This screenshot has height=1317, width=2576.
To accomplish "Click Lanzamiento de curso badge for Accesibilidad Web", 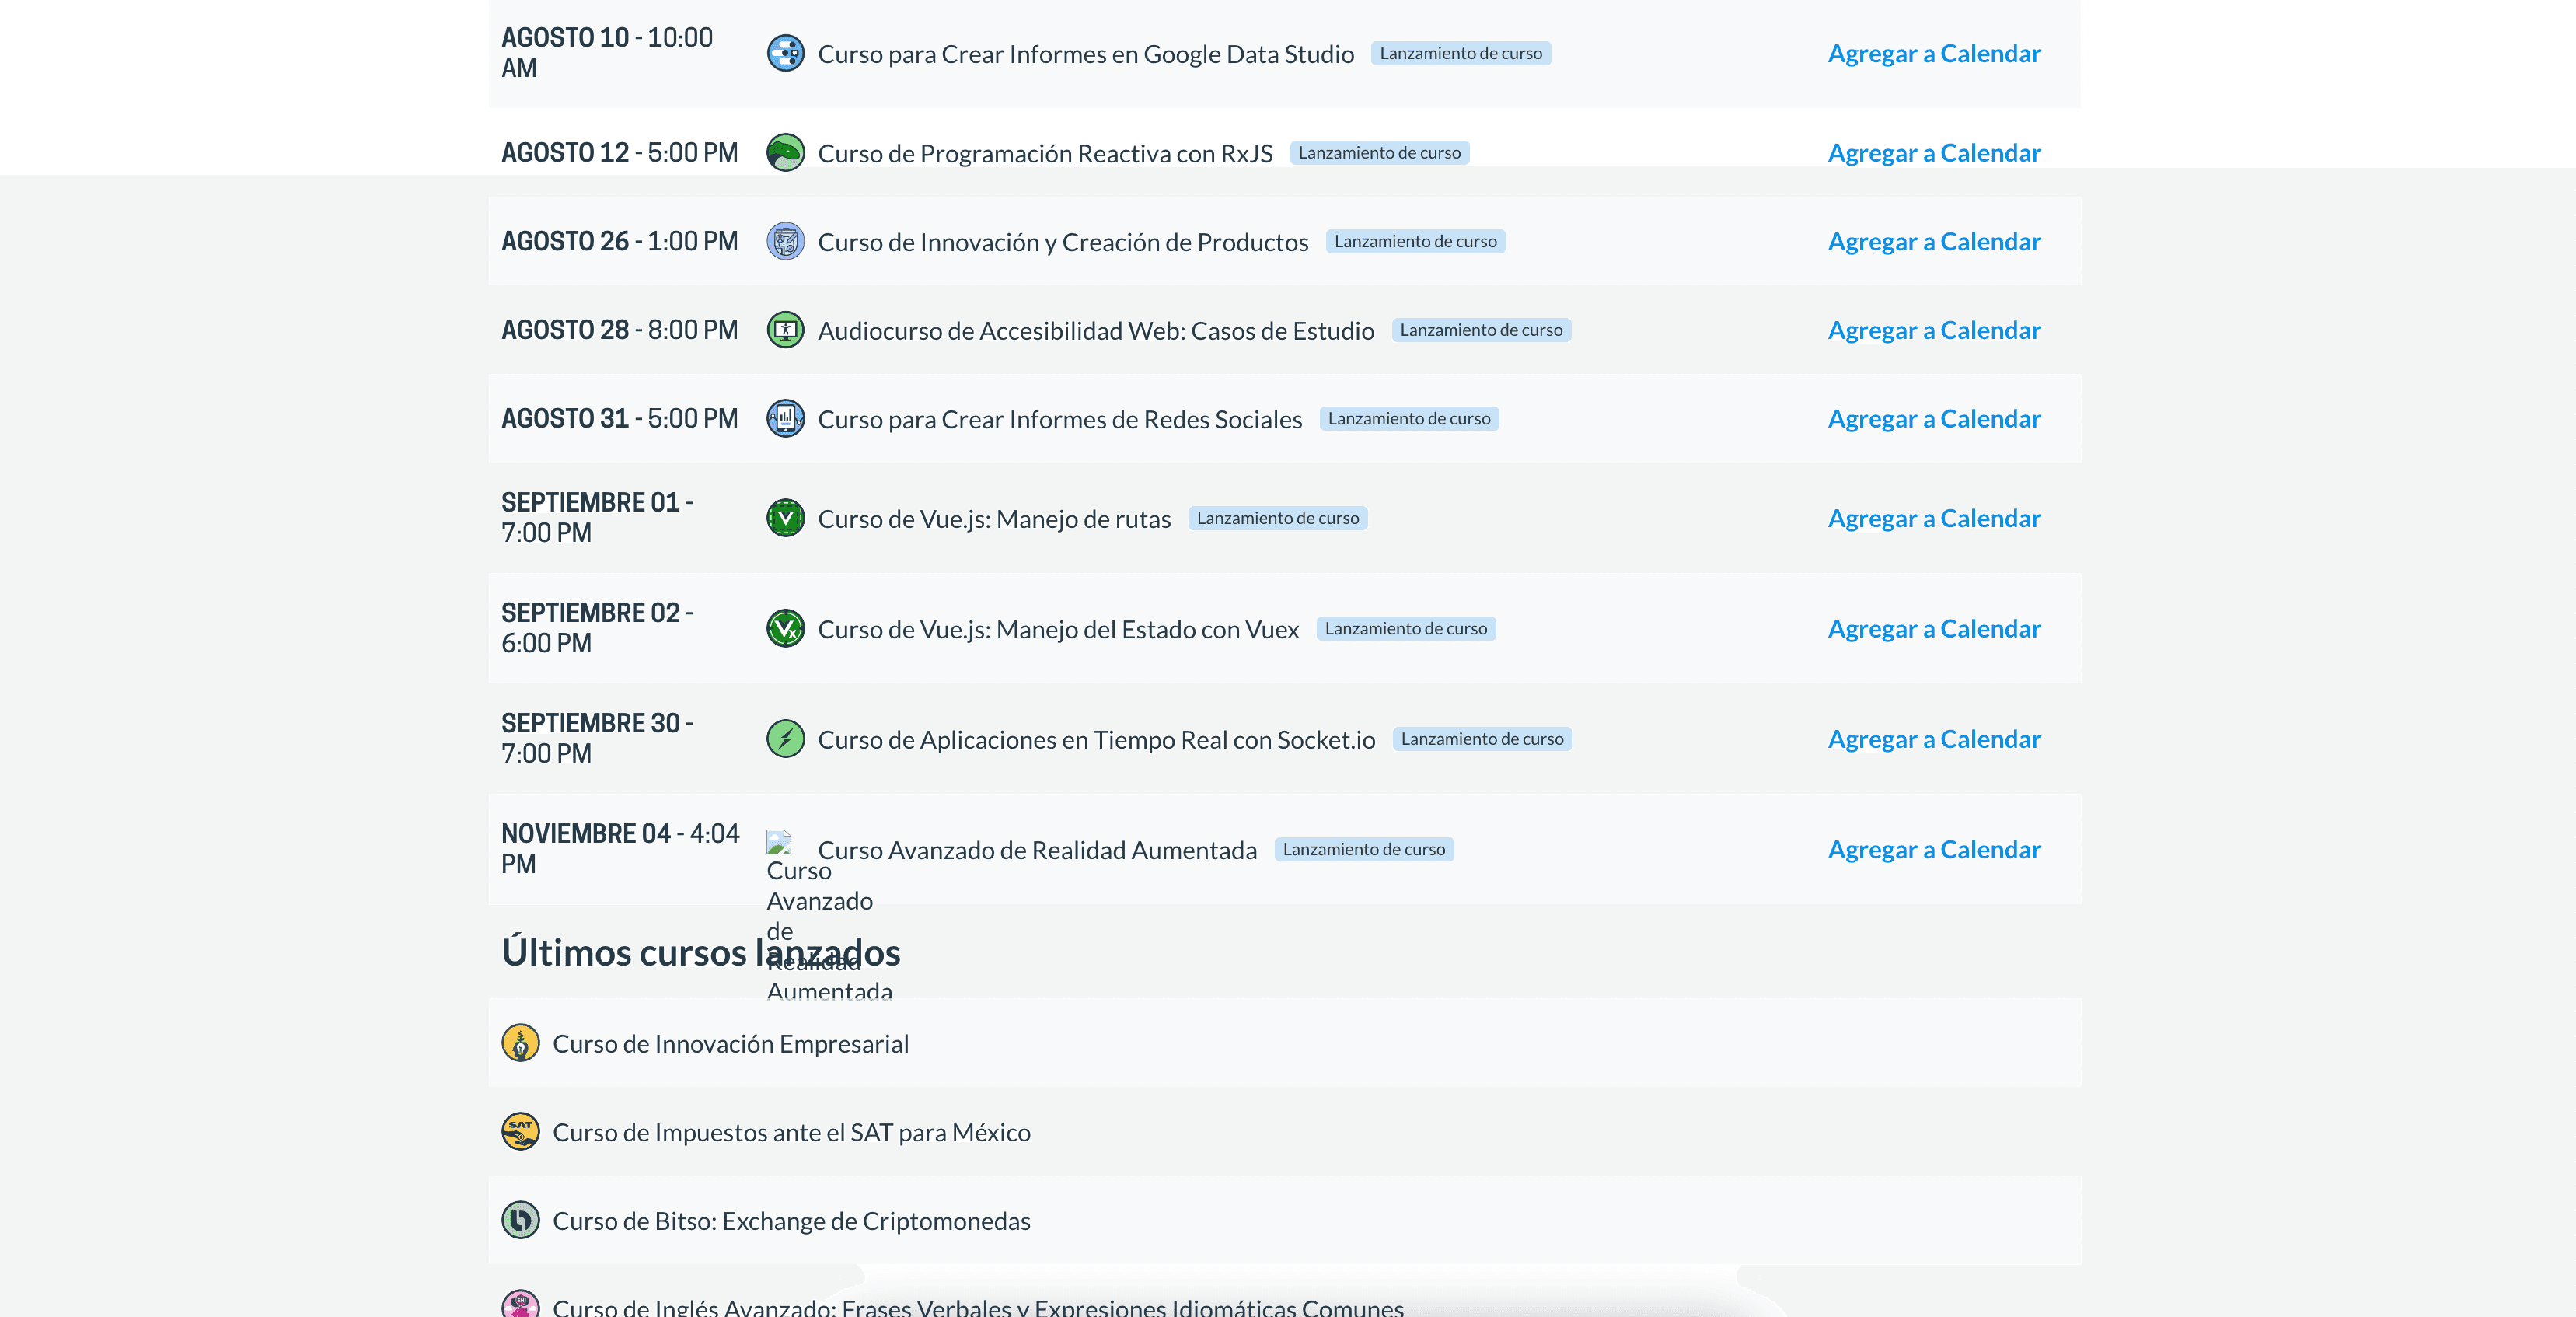I will 1481,330.
